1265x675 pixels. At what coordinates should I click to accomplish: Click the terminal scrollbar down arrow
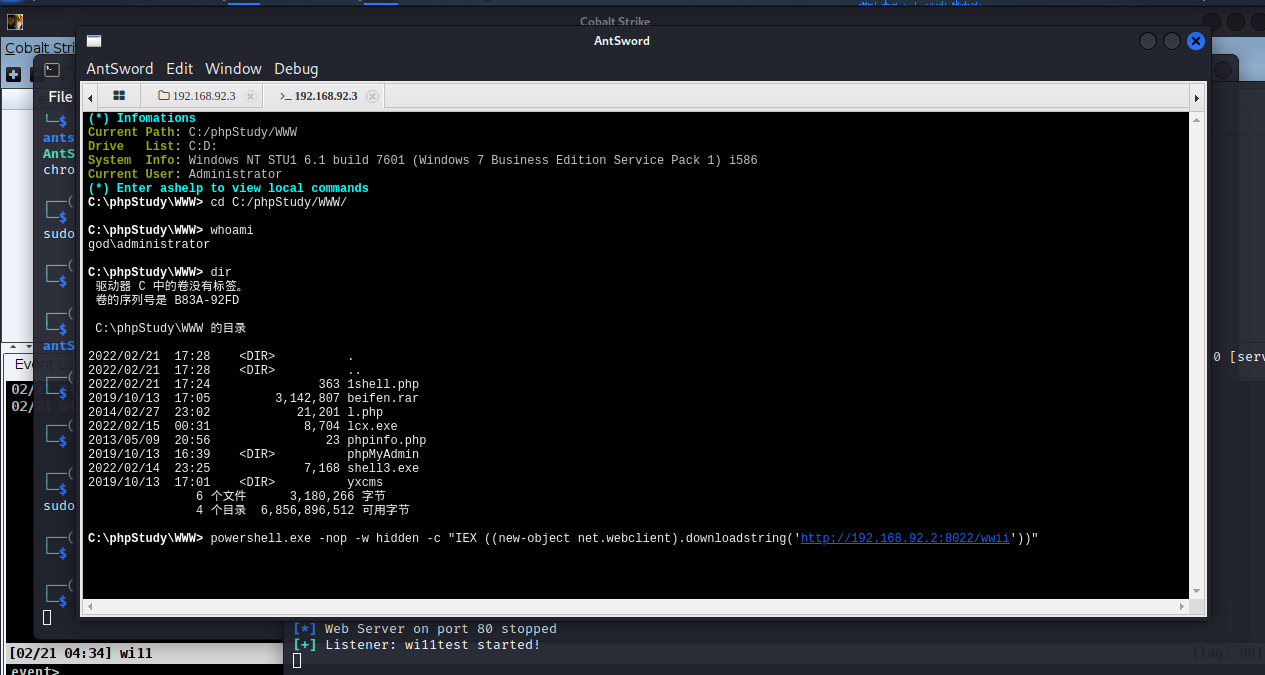point(1196,592)
